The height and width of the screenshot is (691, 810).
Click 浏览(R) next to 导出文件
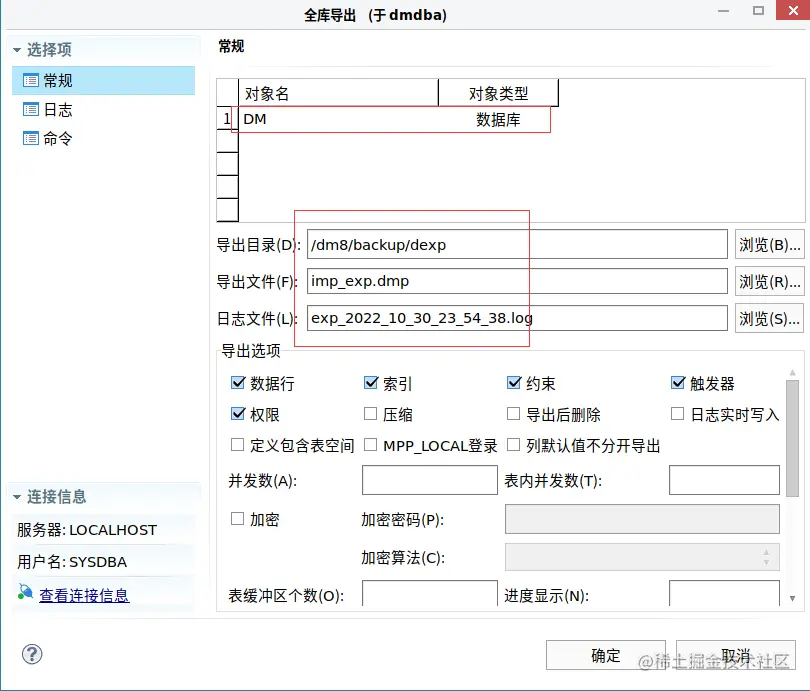coord(769,281)
